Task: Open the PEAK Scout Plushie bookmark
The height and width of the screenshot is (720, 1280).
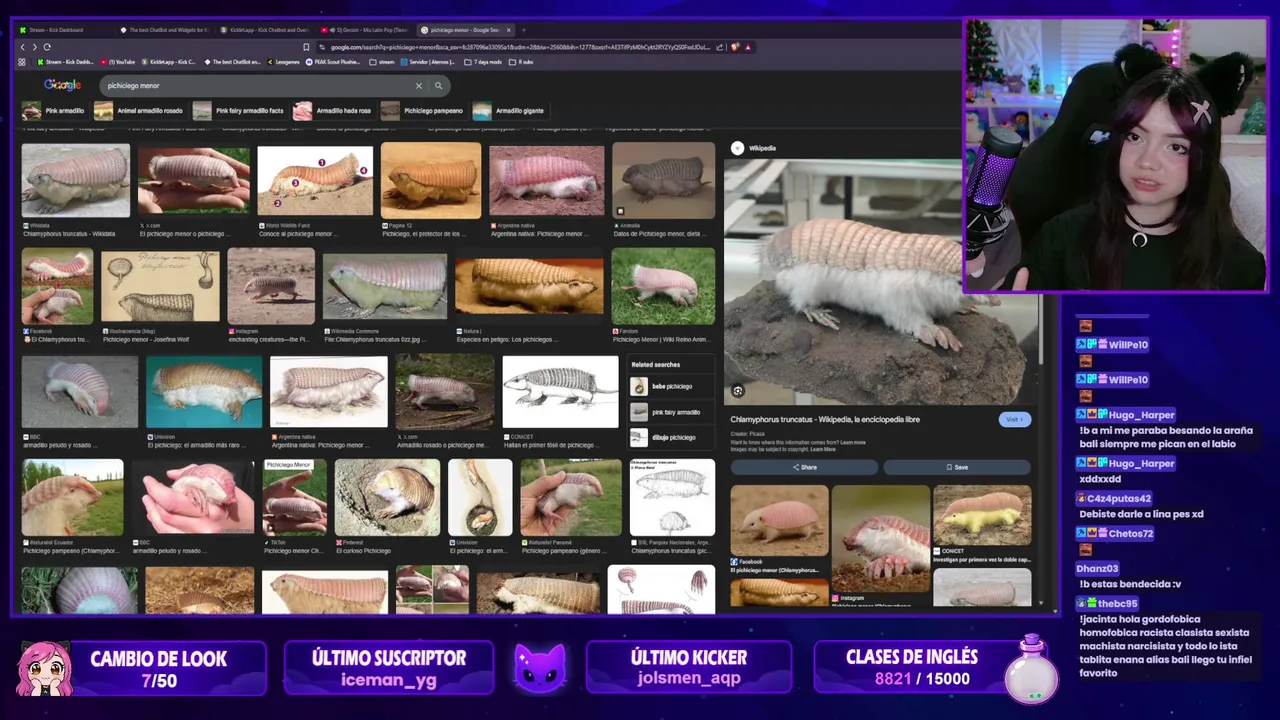Action: click(333, 62)
